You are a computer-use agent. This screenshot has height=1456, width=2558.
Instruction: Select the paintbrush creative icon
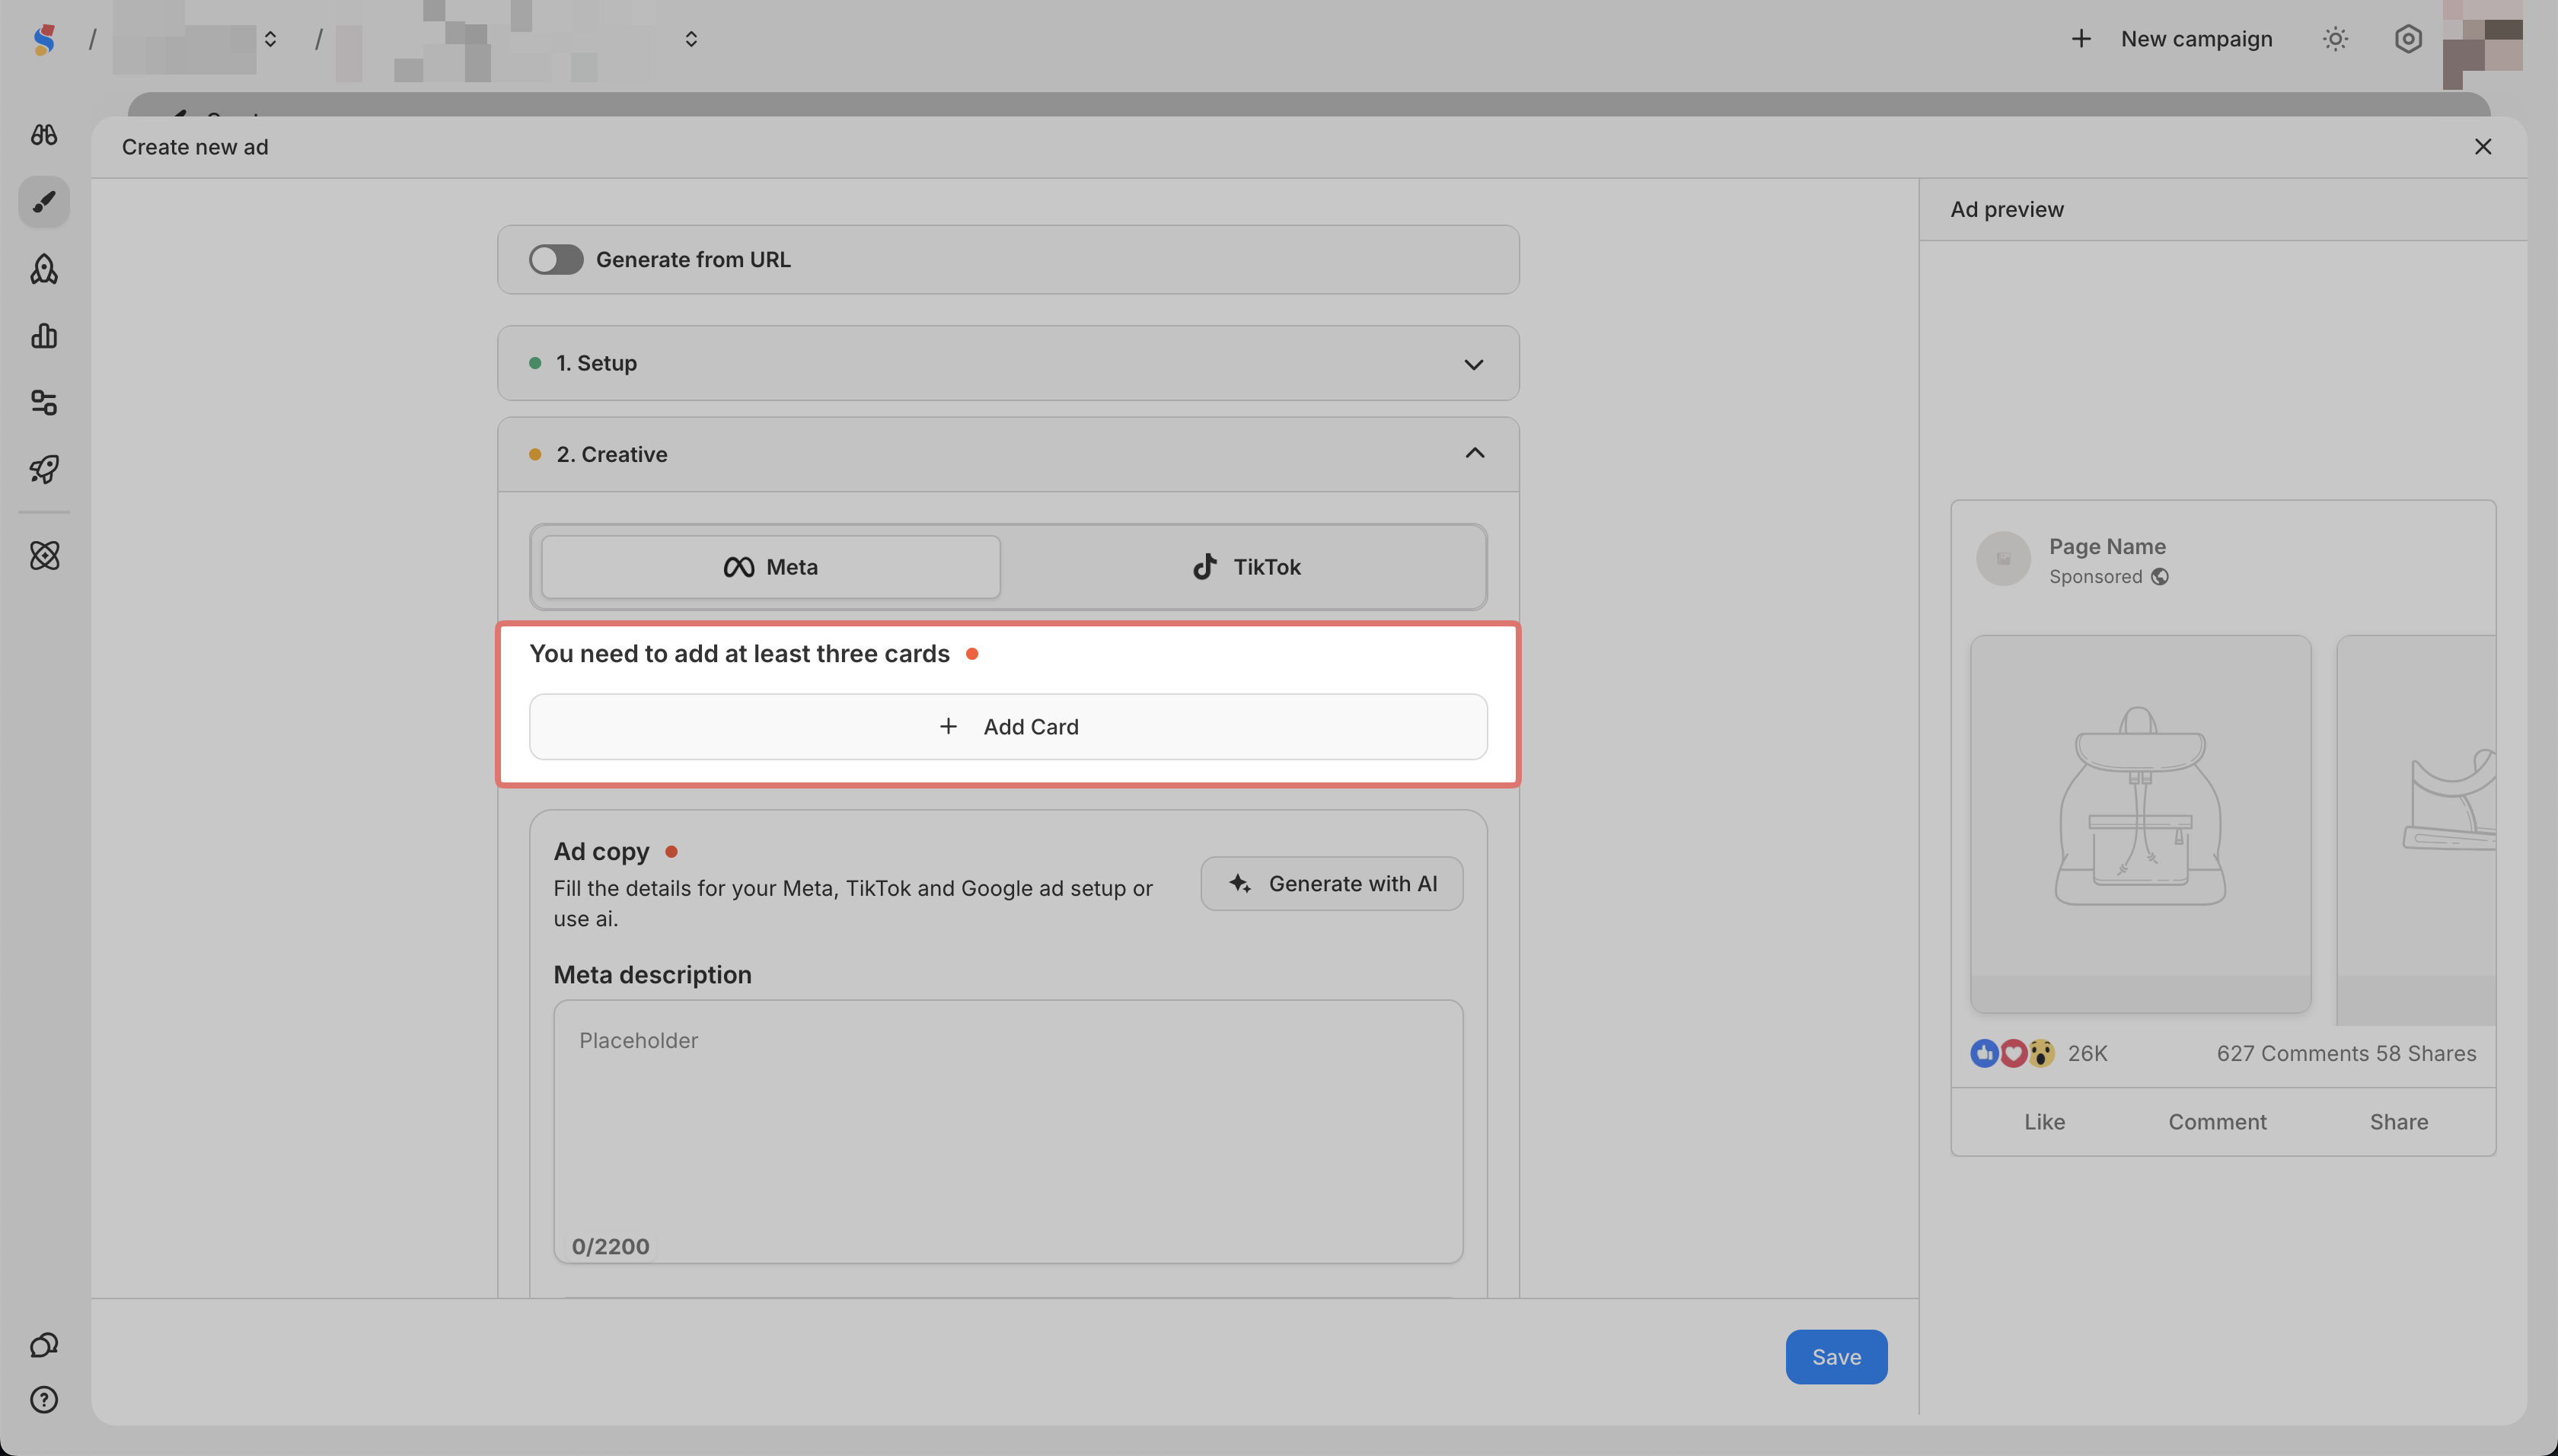tap(44, 202)
